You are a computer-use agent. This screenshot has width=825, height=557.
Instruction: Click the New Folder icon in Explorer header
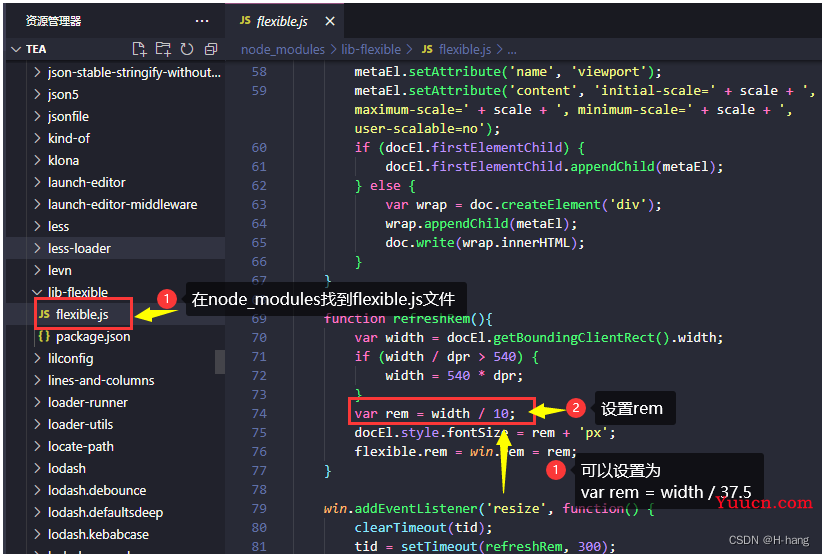click(163, 49)
